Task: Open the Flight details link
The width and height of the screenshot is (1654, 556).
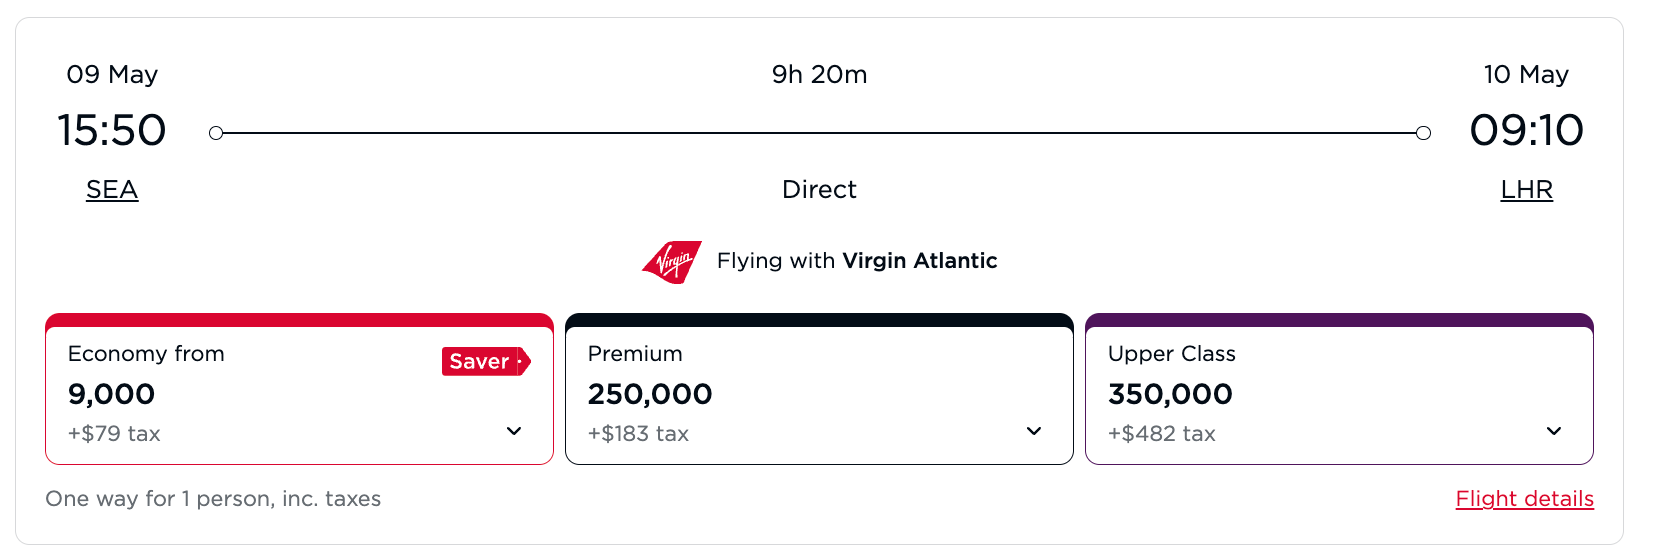Action: point(1524,498)
